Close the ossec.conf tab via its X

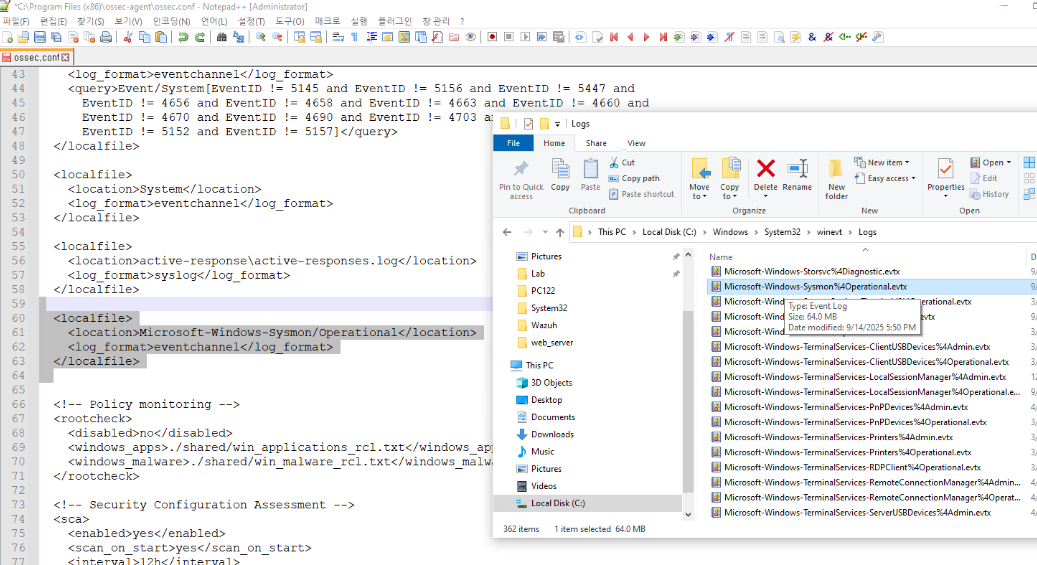tap(65, 58)
